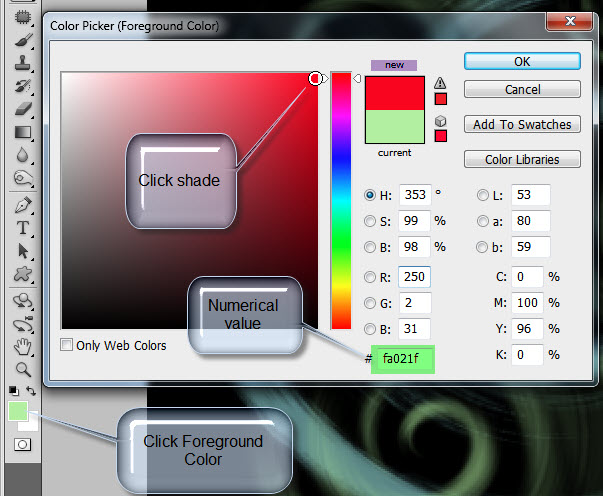
Task: Click the current green color swatch
Action: pyautogui.click(x=395, y=127)
